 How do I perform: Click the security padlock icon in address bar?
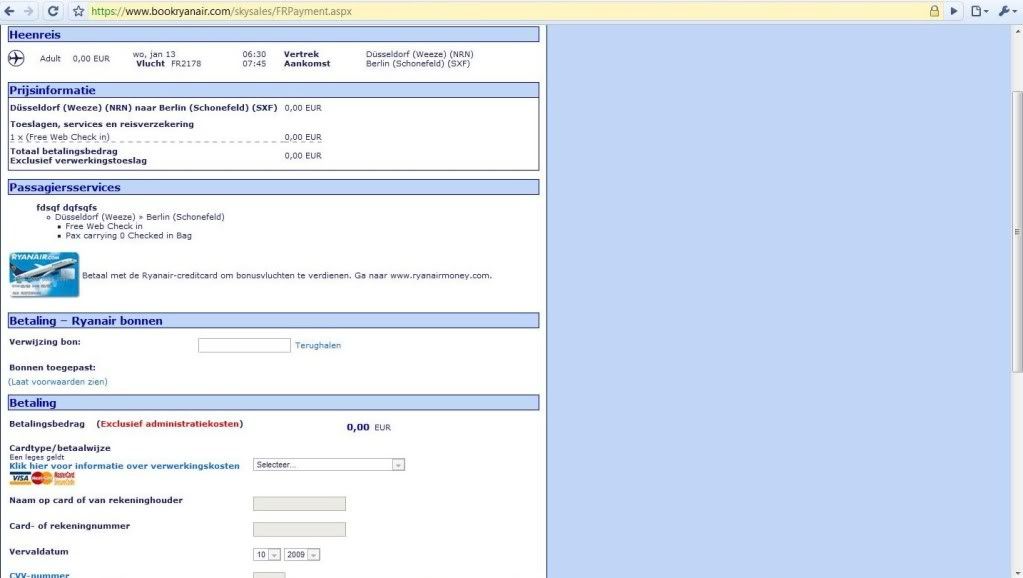(934, 11)
